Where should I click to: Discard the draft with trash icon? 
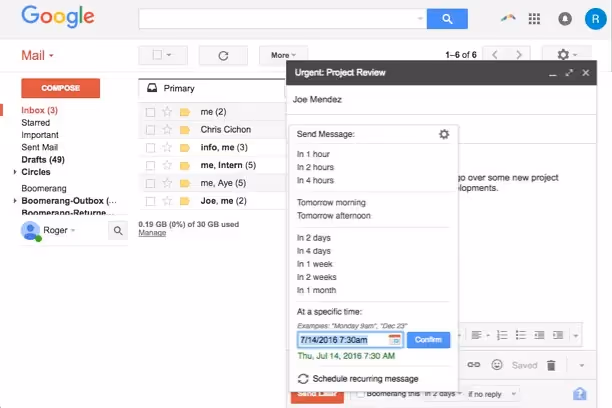click(x=551, y=365)
